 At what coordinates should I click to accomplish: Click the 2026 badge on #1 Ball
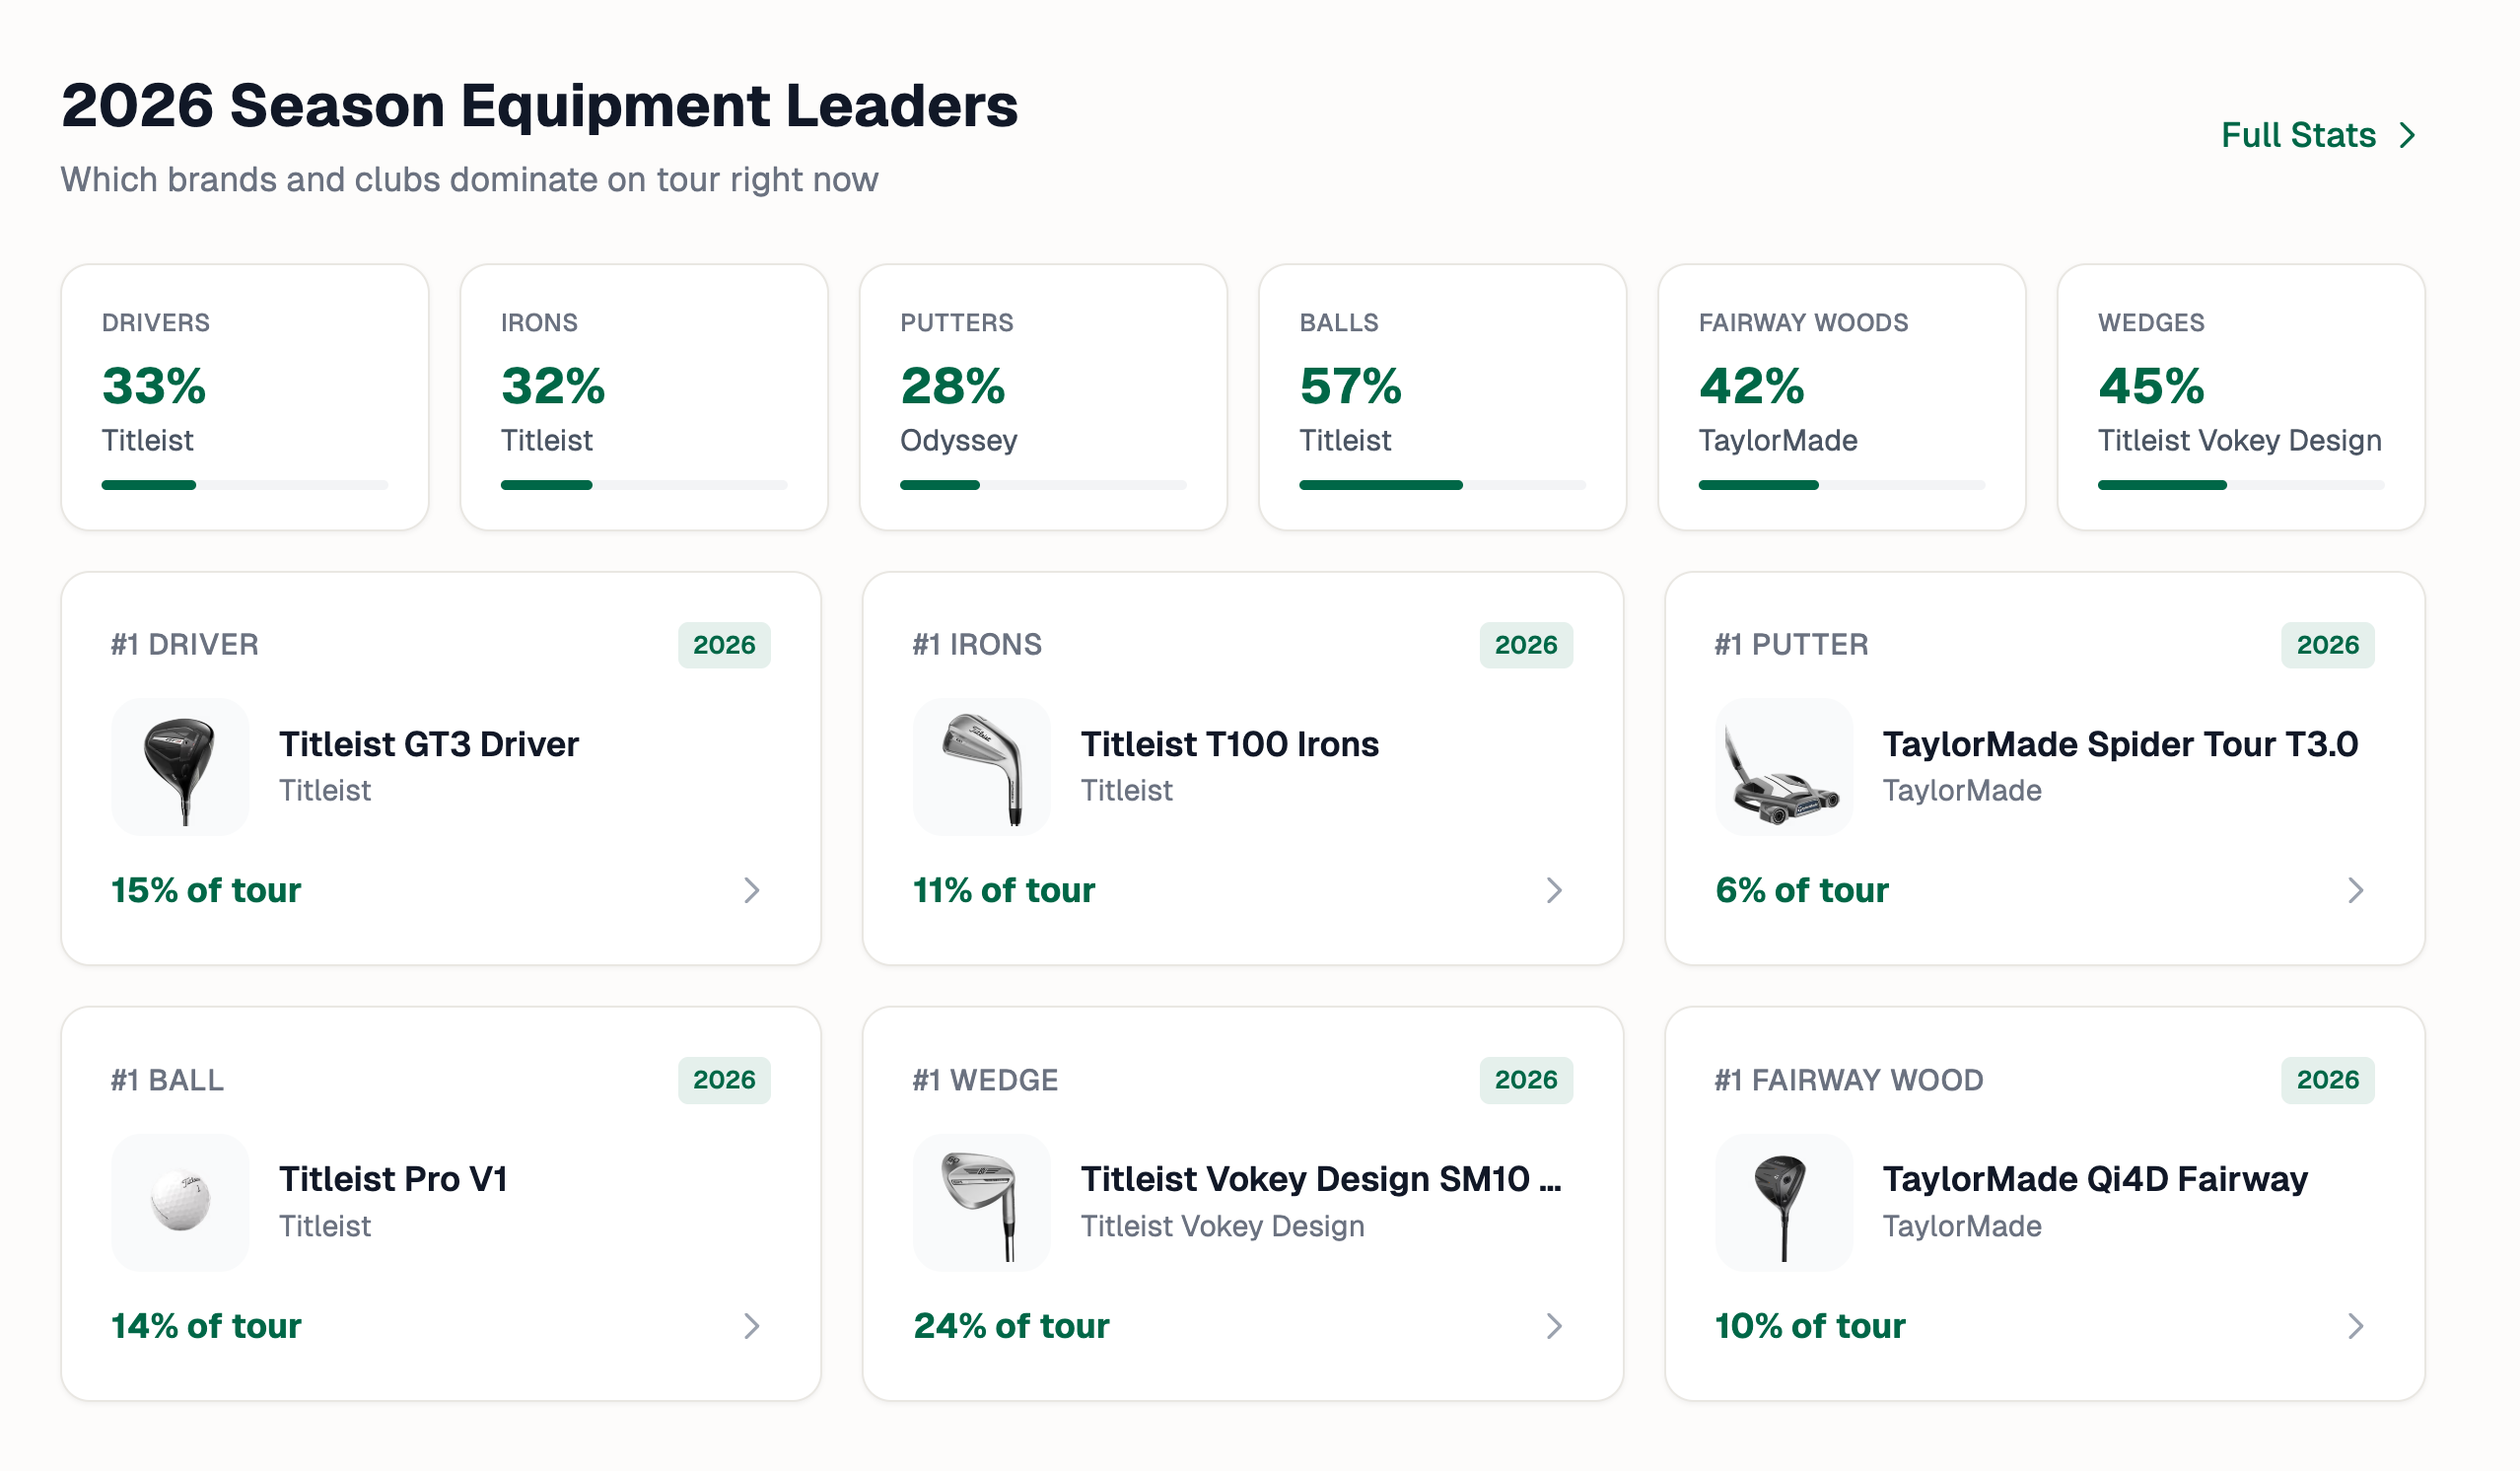pyautogui.click(x=724, y=1080)
